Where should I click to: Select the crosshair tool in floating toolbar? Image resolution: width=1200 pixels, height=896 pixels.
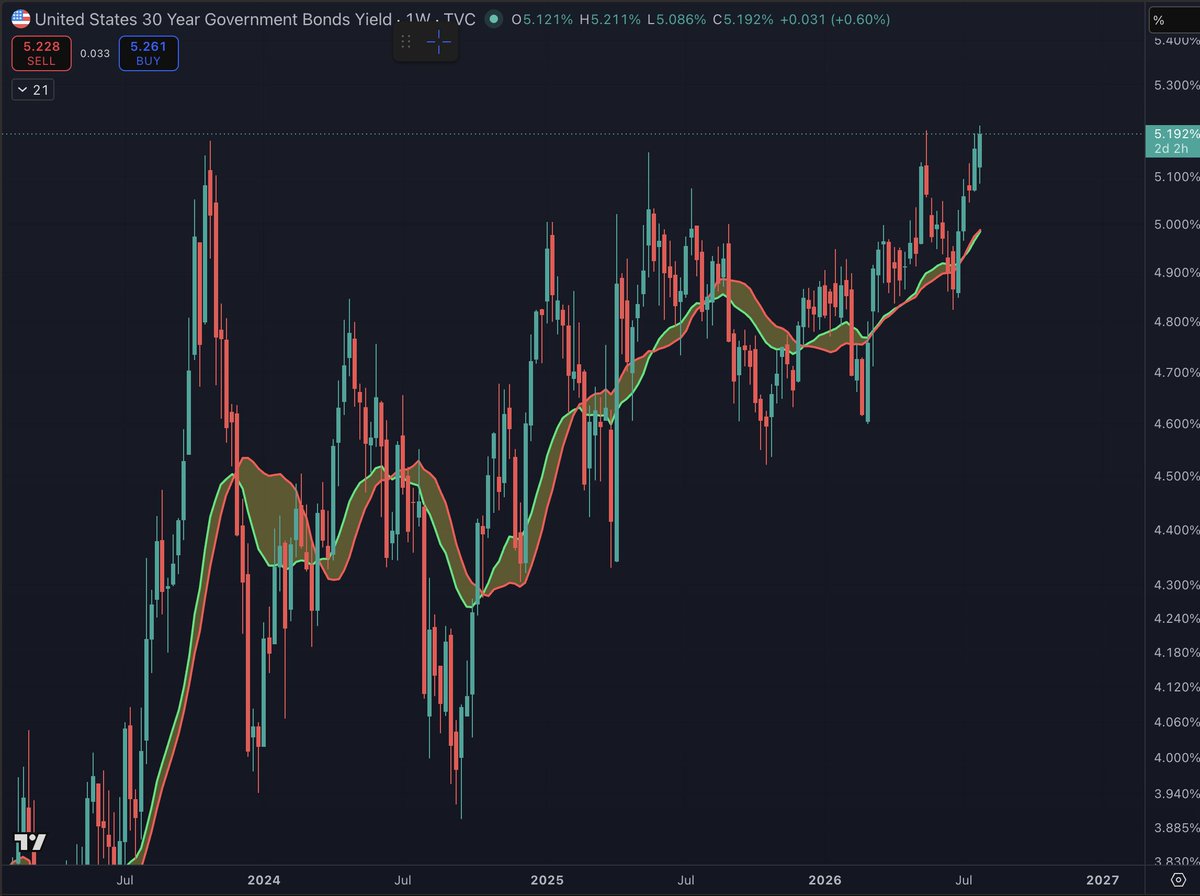439,41
